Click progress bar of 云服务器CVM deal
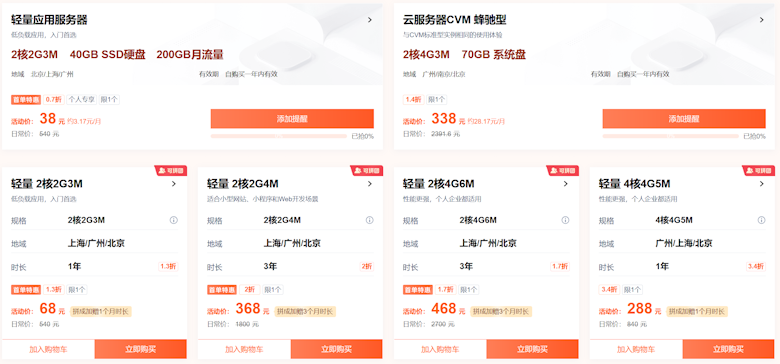This screenshot has width=780, height=364. click(671, 136)
